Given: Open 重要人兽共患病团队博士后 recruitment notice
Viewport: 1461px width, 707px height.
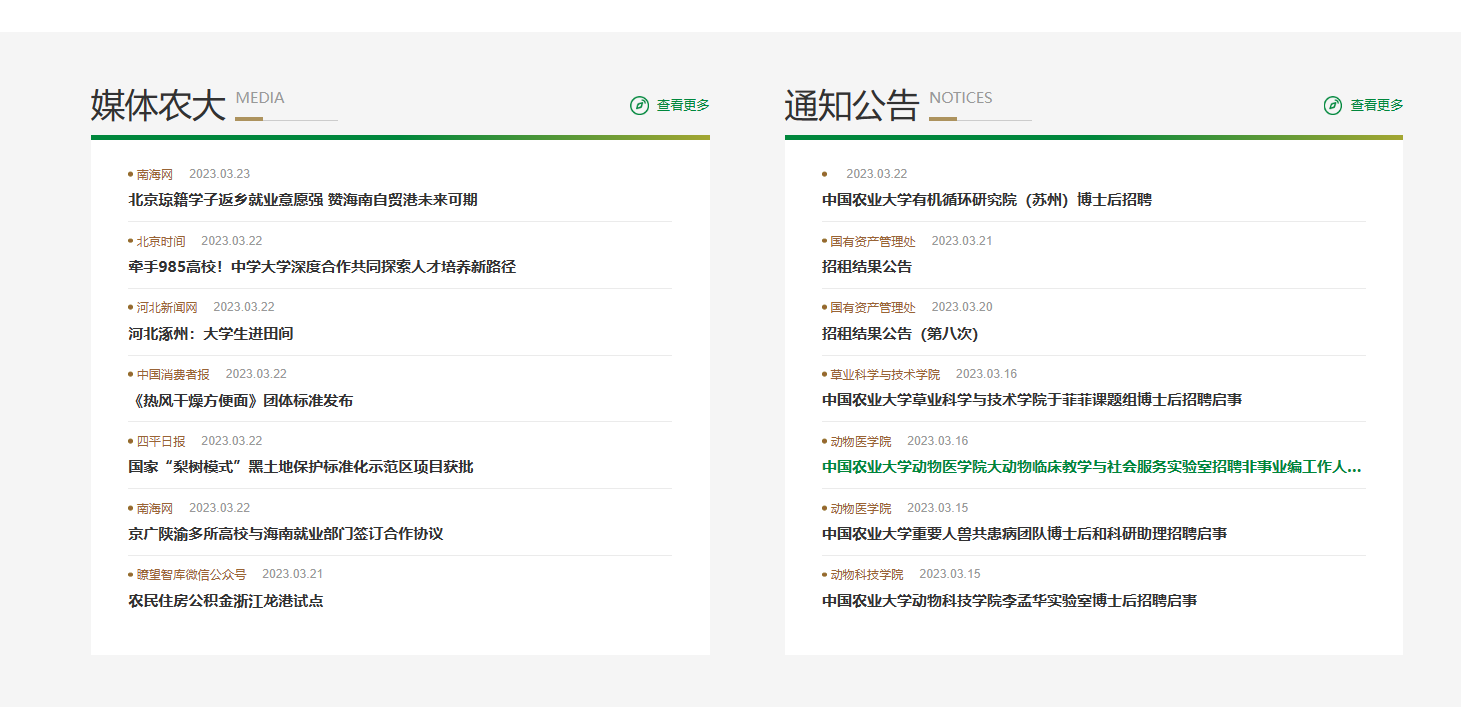Looking at the screenshot, I should (x=1024, y=534).
